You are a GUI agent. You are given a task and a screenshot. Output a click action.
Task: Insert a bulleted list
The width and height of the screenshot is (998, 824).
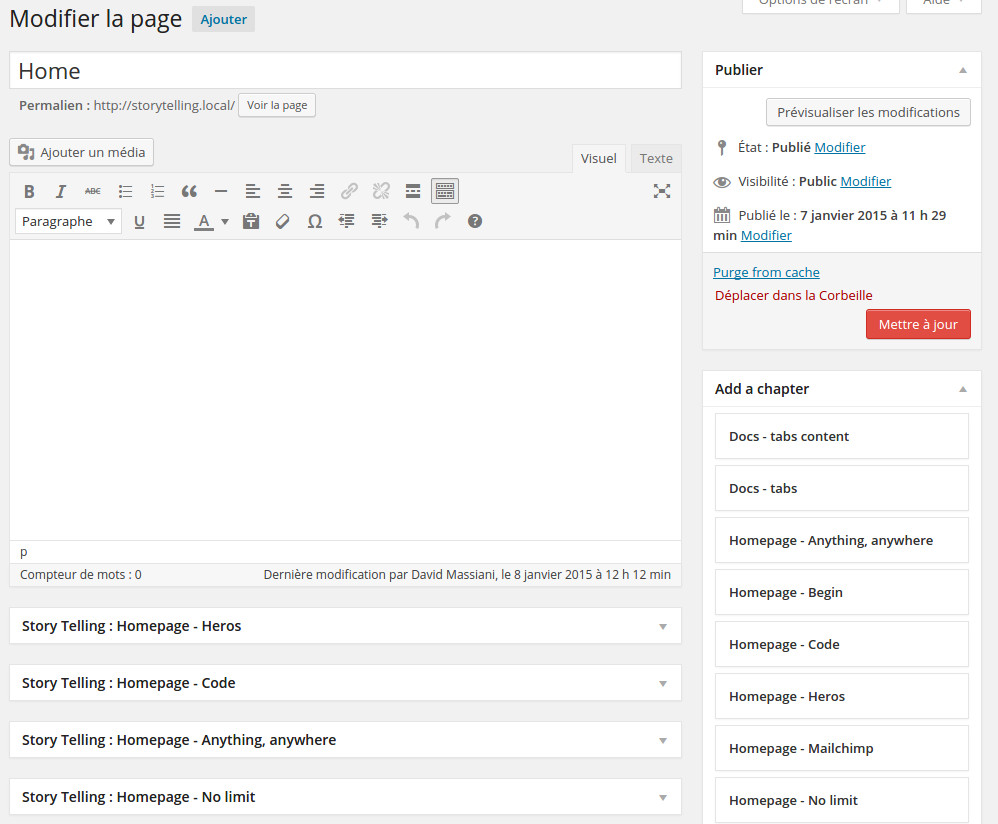click(125, 191)
